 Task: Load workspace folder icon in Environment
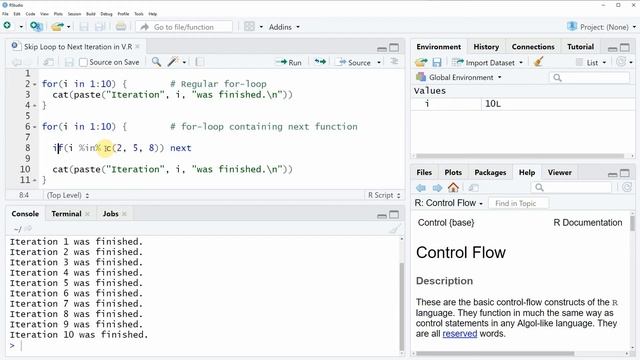pos(421,62)
